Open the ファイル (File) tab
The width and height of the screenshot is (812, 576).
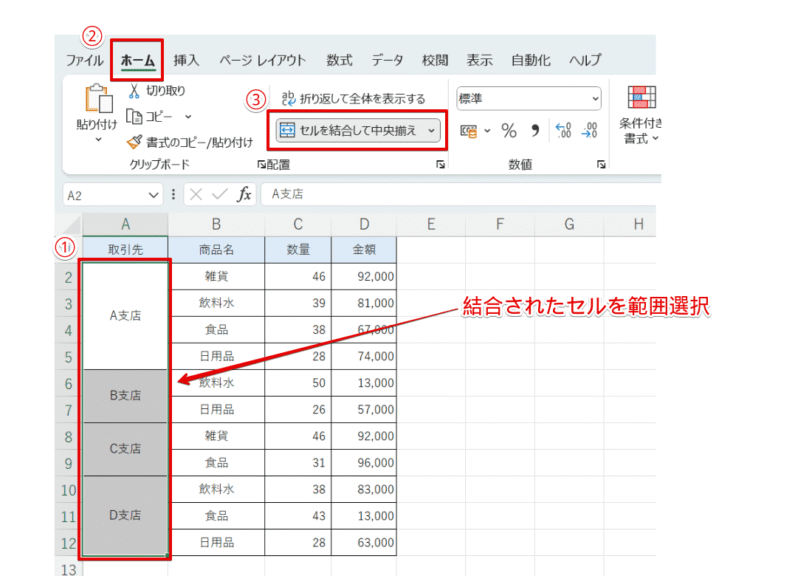(x=85, y=61)
